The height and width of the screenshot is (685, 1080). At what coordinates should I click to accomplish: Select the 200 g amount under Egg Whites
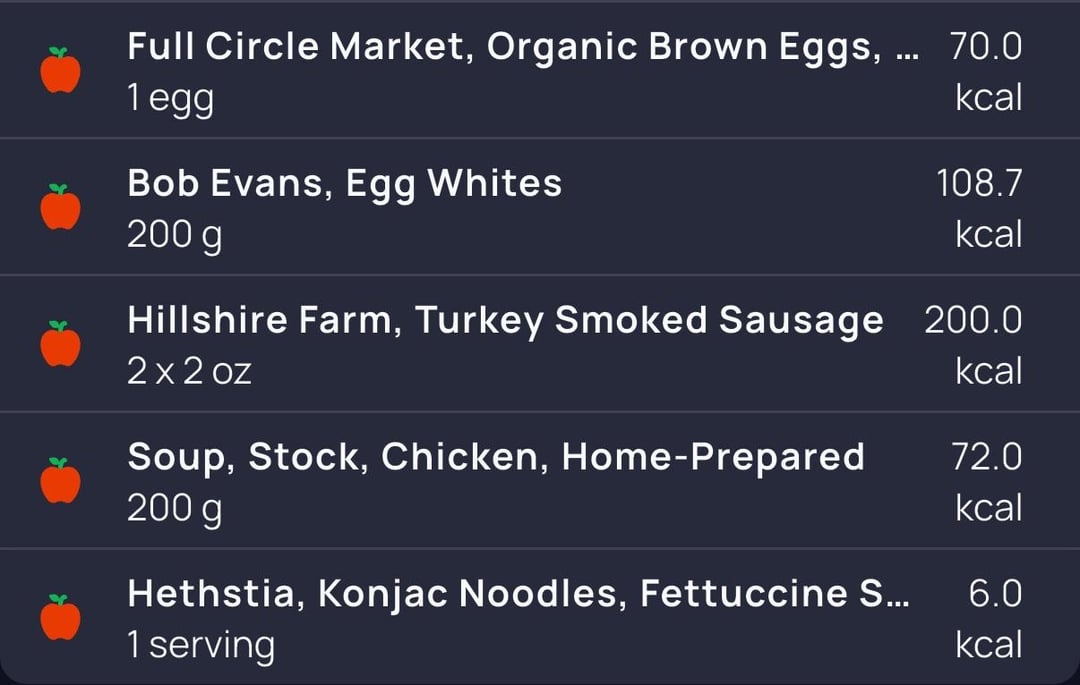(x=175, y=236)
